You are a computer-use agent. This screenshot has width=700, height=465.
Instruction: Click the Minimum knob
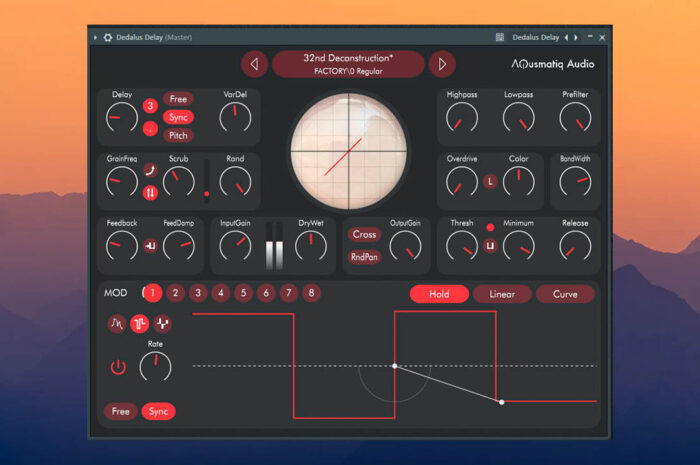coord(518,245)
